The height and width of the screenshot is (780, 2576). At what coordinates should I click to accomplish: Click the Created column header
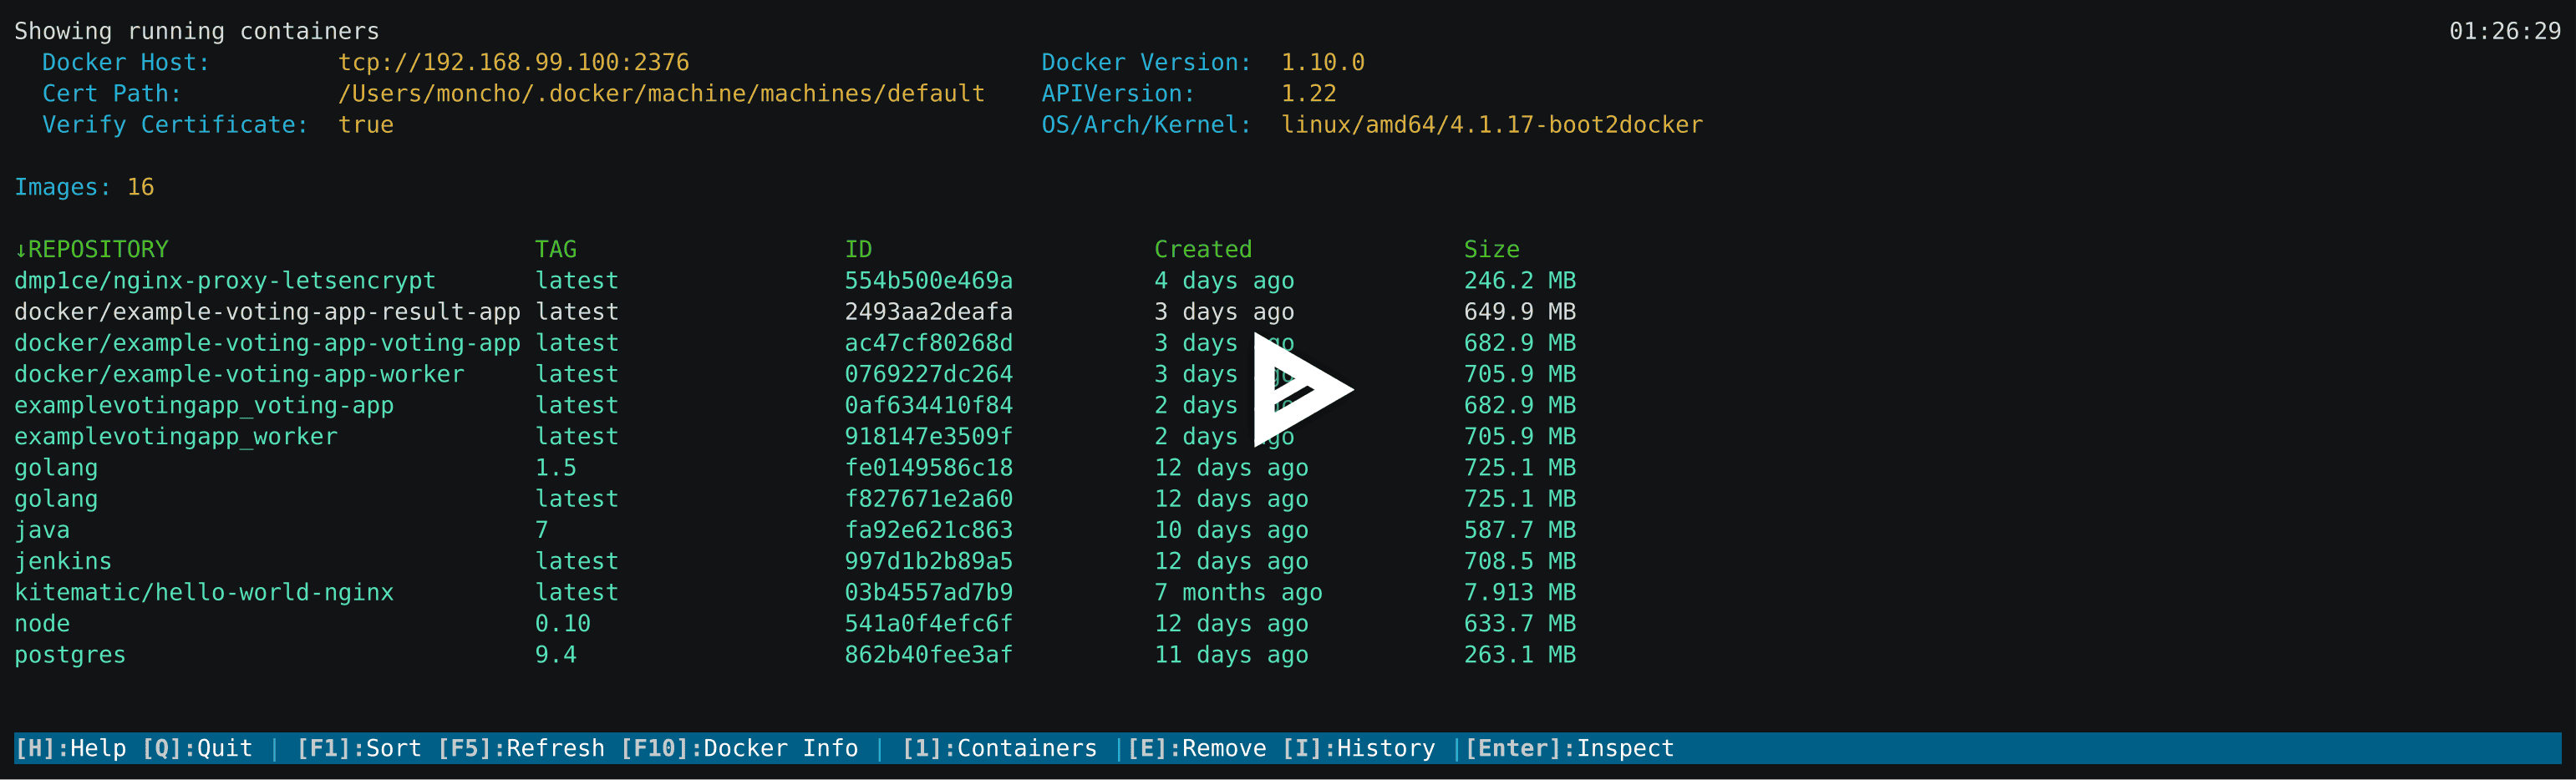(x=1203, y=248)
